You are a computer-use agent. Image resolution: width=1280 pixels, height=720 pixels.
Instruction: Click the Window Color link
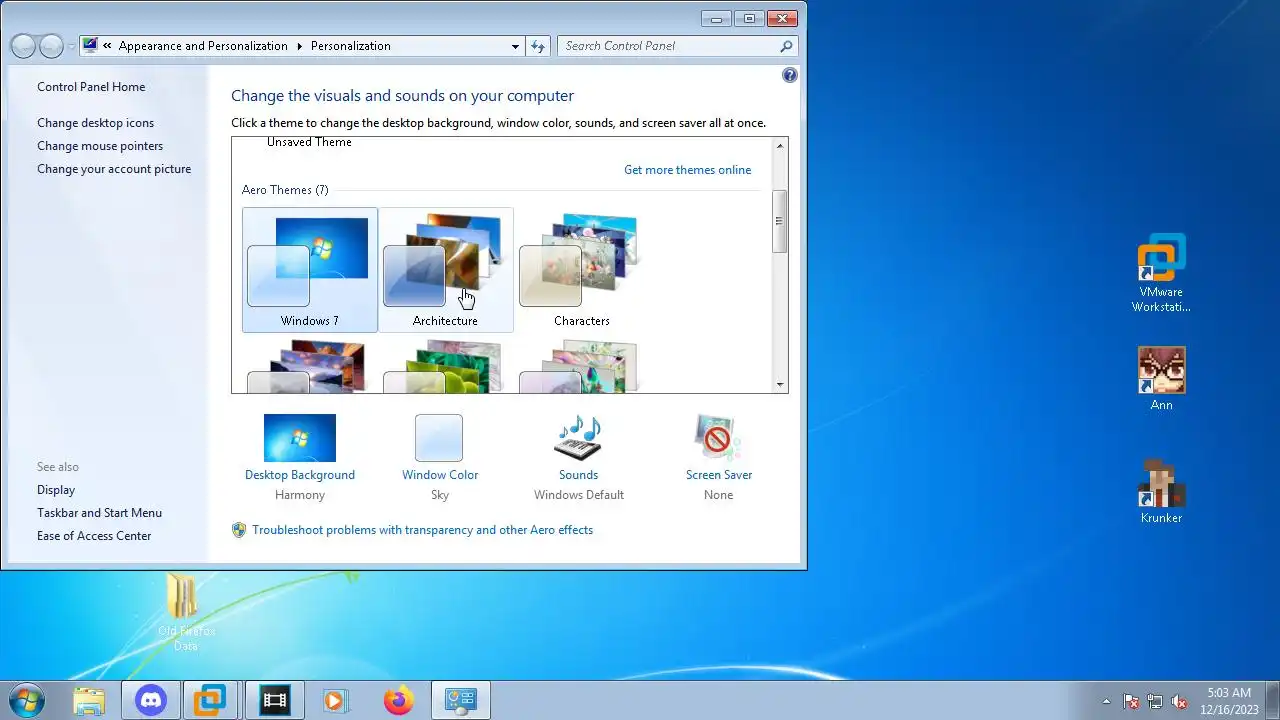440,475
